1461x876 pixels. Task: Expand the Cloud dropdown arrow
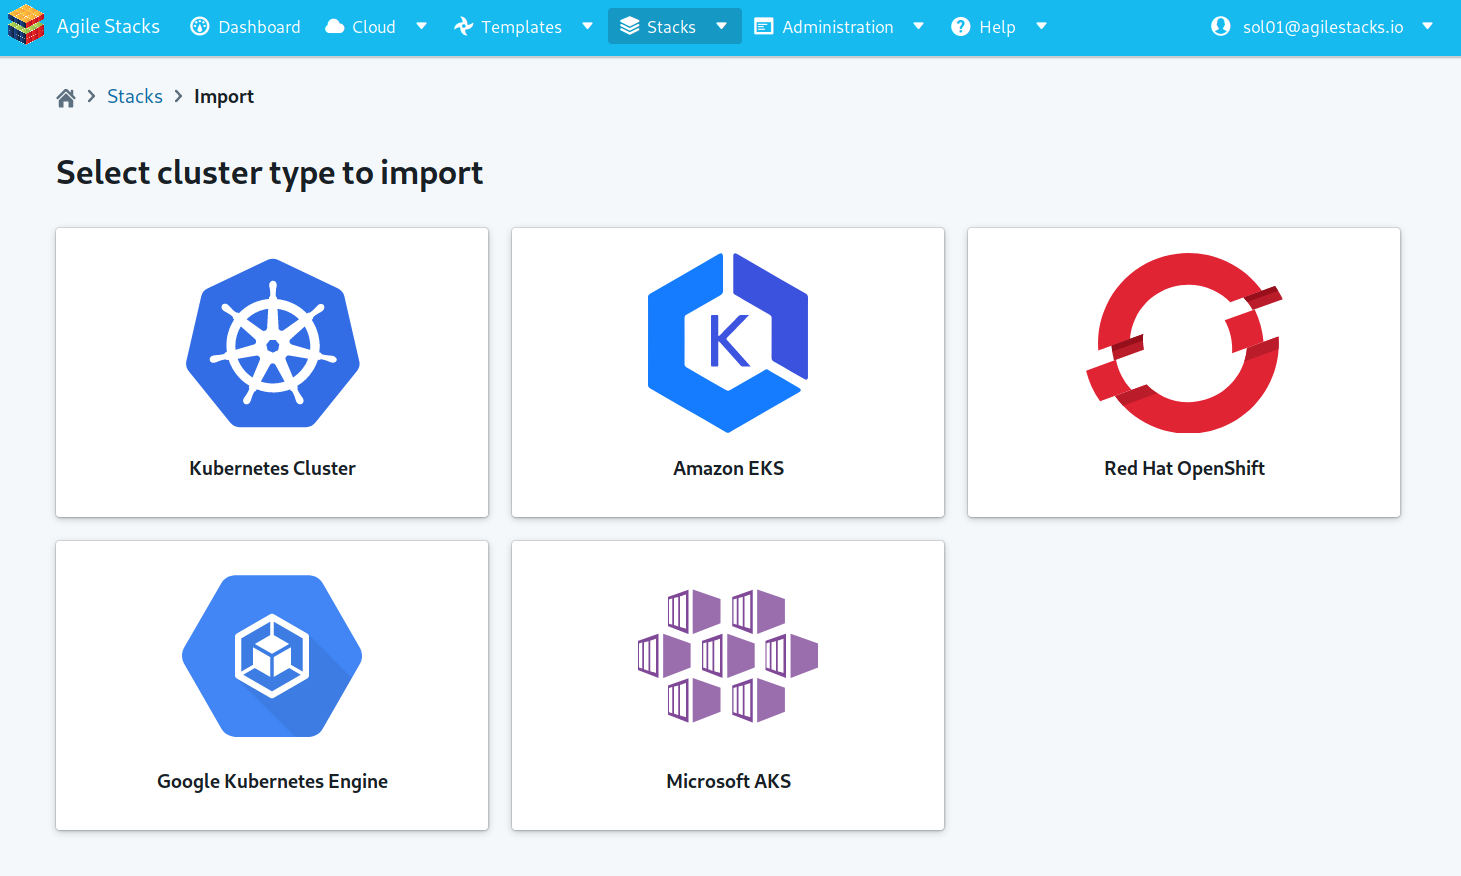(421, 26)
